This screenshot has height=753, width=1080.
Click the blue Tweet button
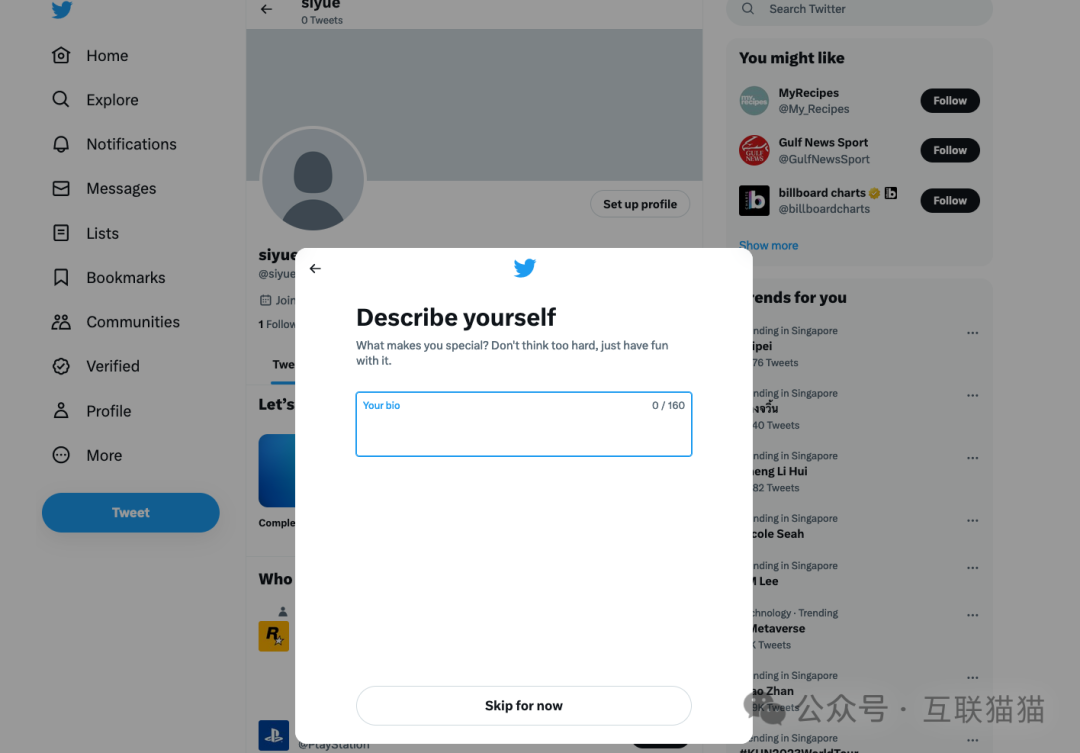(x=131, y=513)
